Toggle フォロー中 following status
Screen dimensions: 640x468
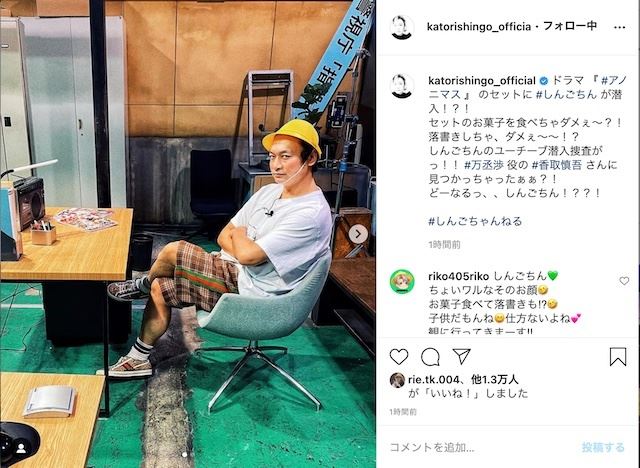click(570, 27)
